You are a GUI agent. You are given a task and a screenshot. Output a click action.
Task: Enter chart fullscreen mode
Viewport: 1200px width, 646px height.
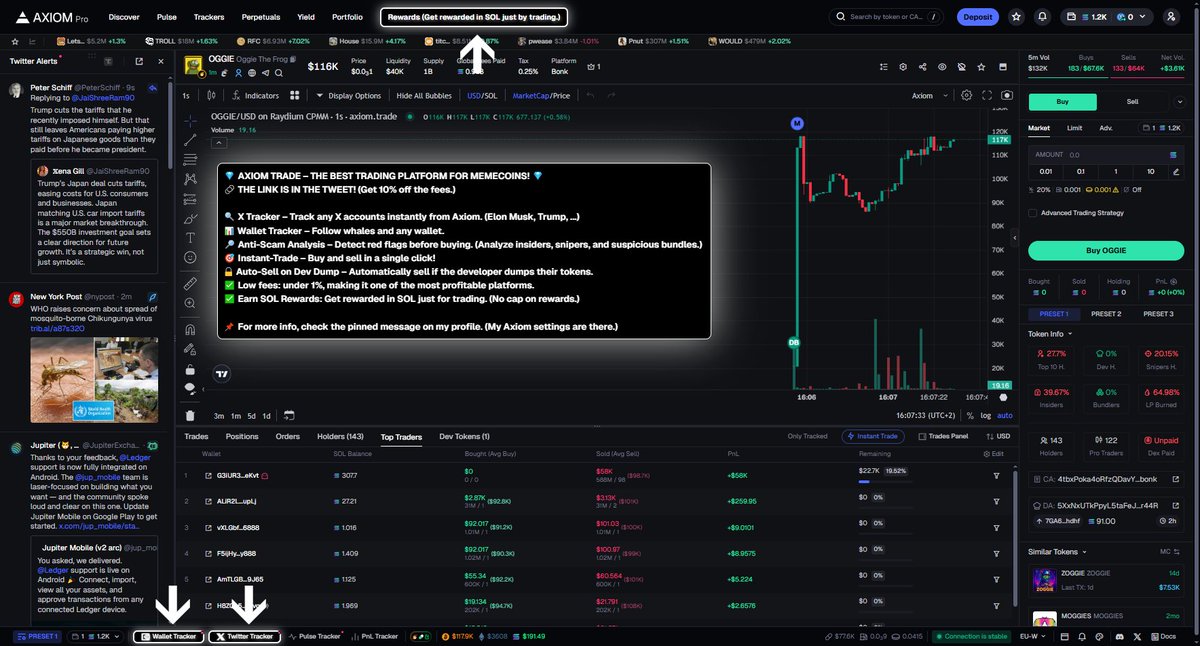click(x=987, y=96)
